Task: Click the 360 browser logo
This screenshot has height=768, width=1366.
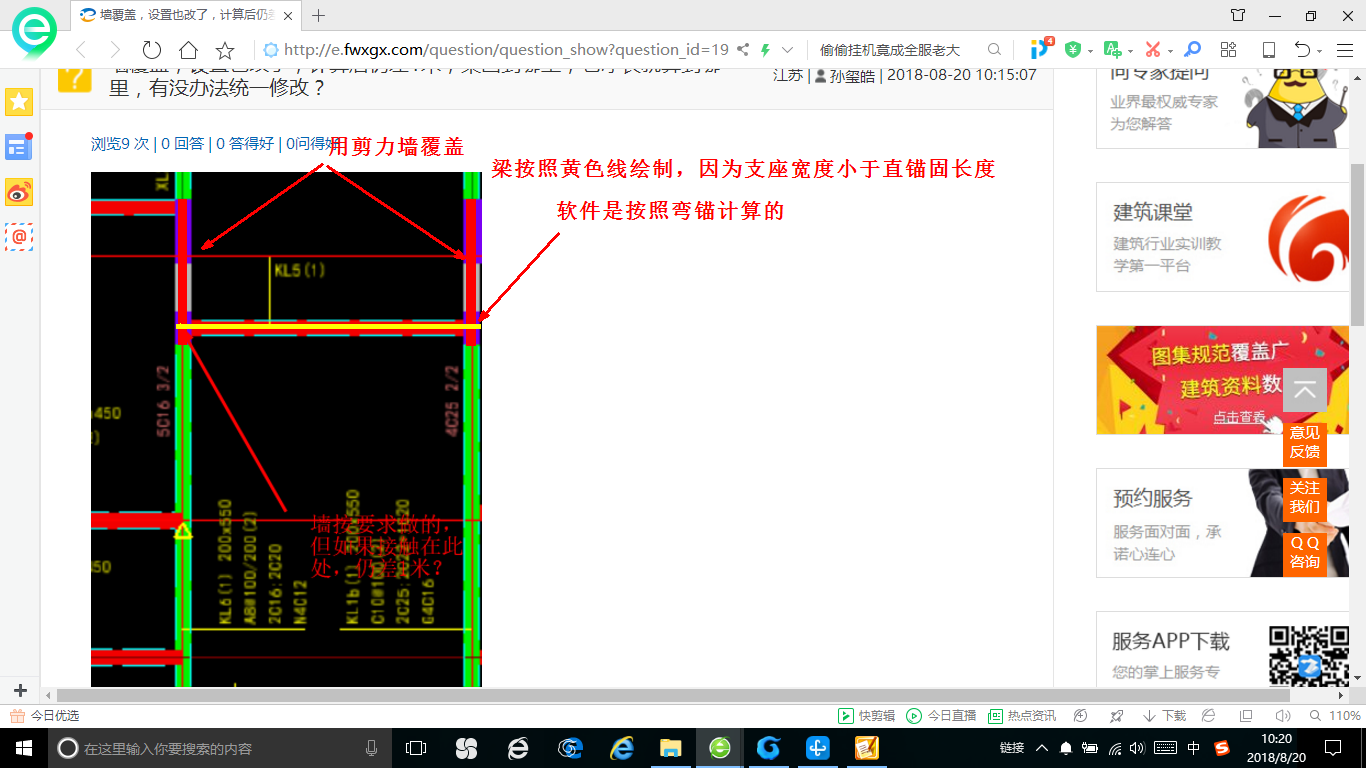Action: [x=35, y=33]
